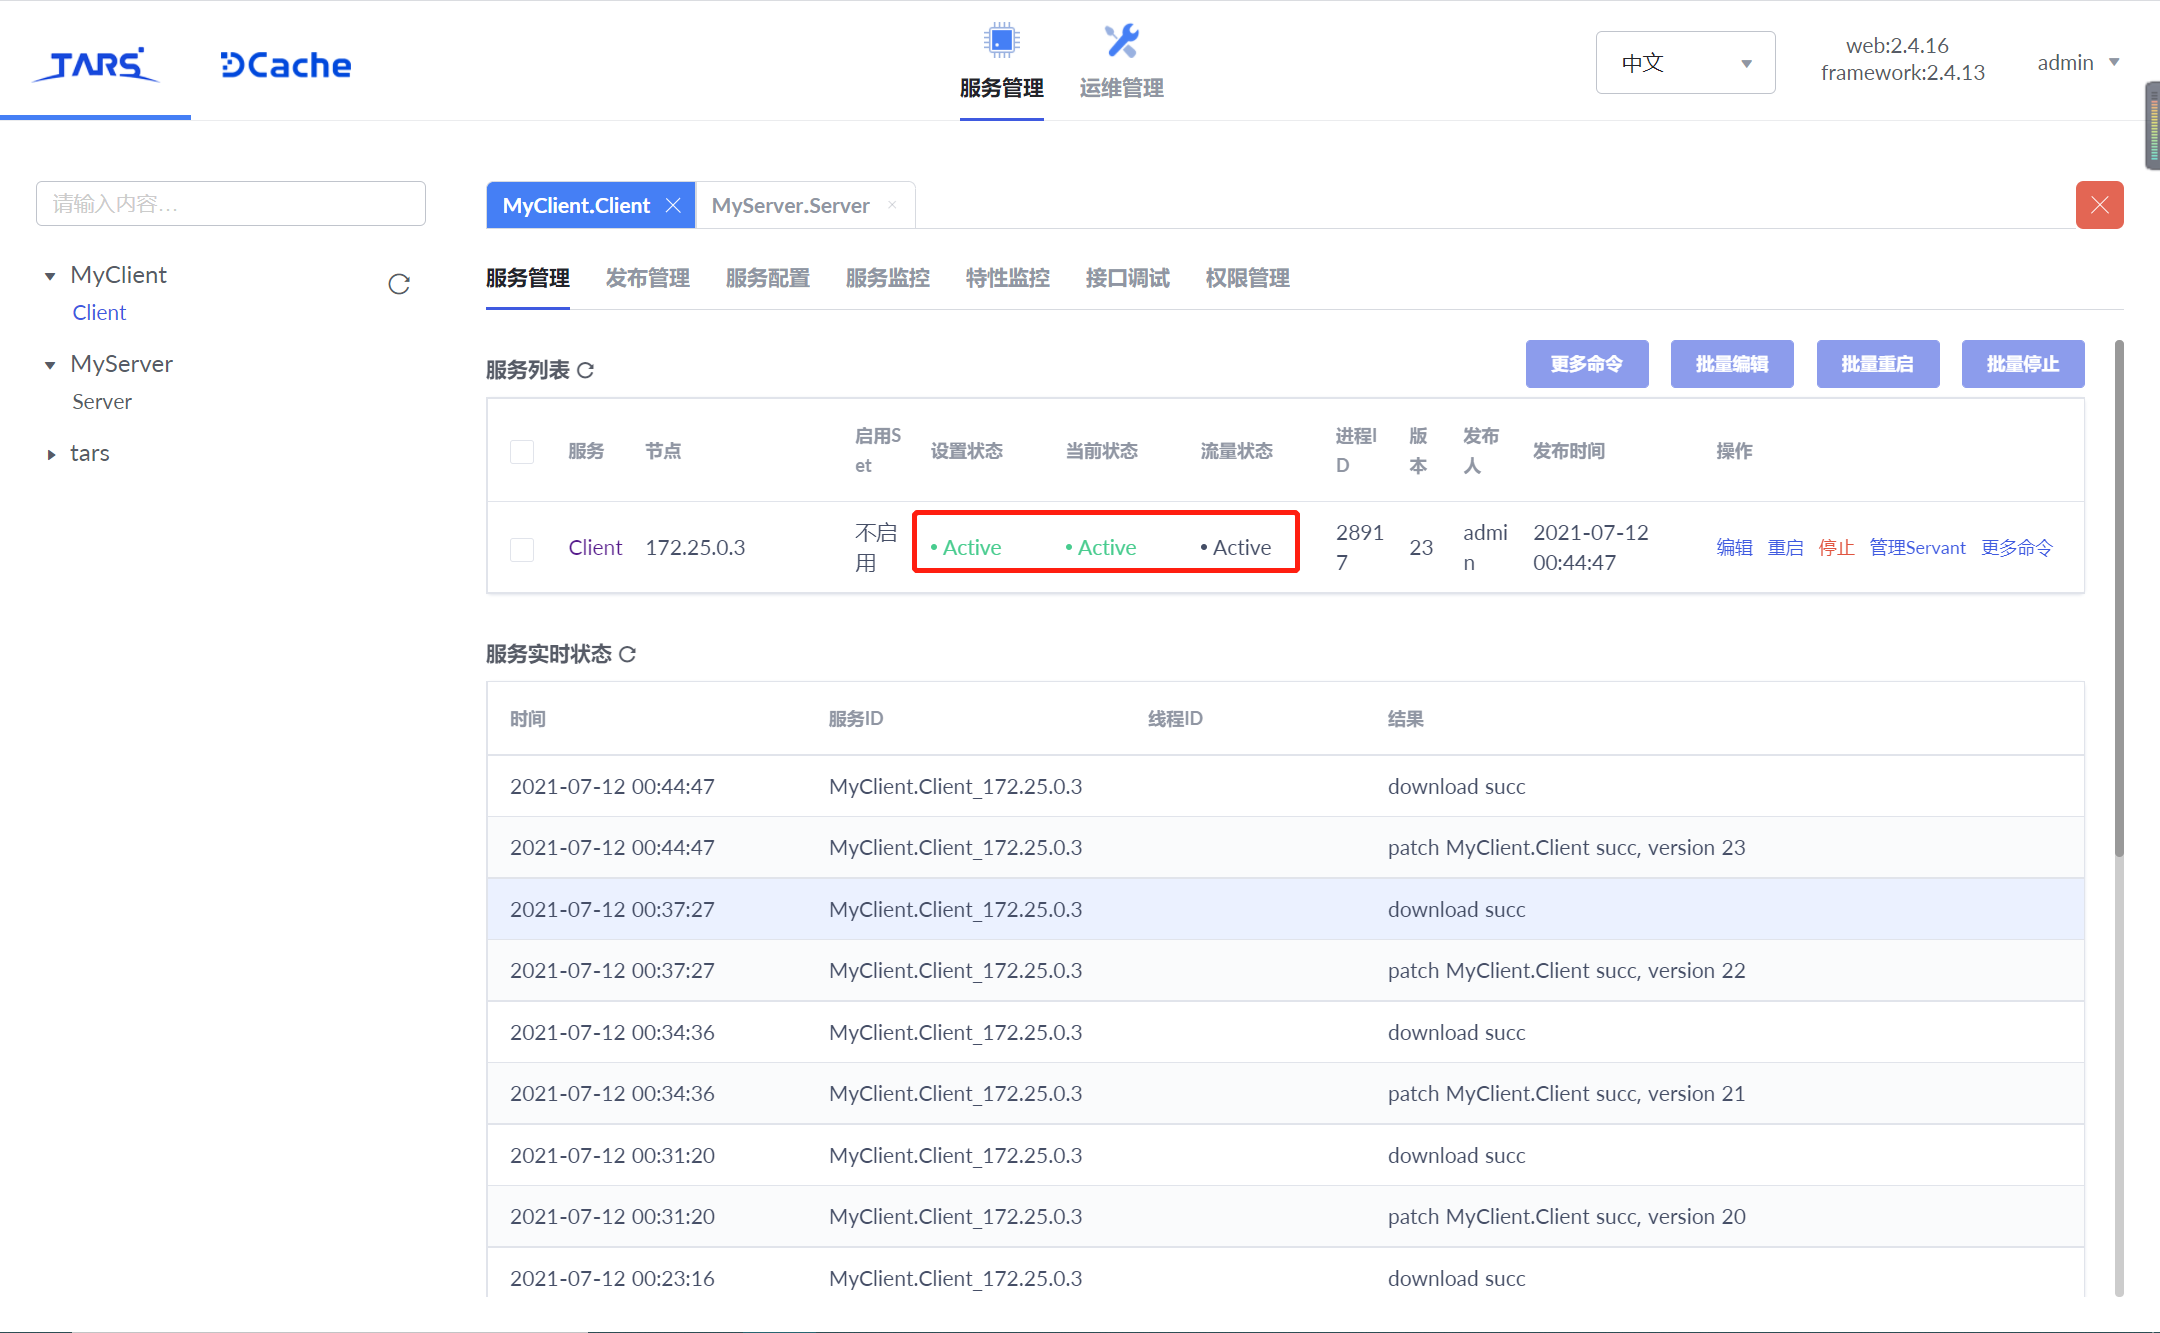2160x1333 pixels.
Task: Refresh the service list table
Action: click(586, 370)
